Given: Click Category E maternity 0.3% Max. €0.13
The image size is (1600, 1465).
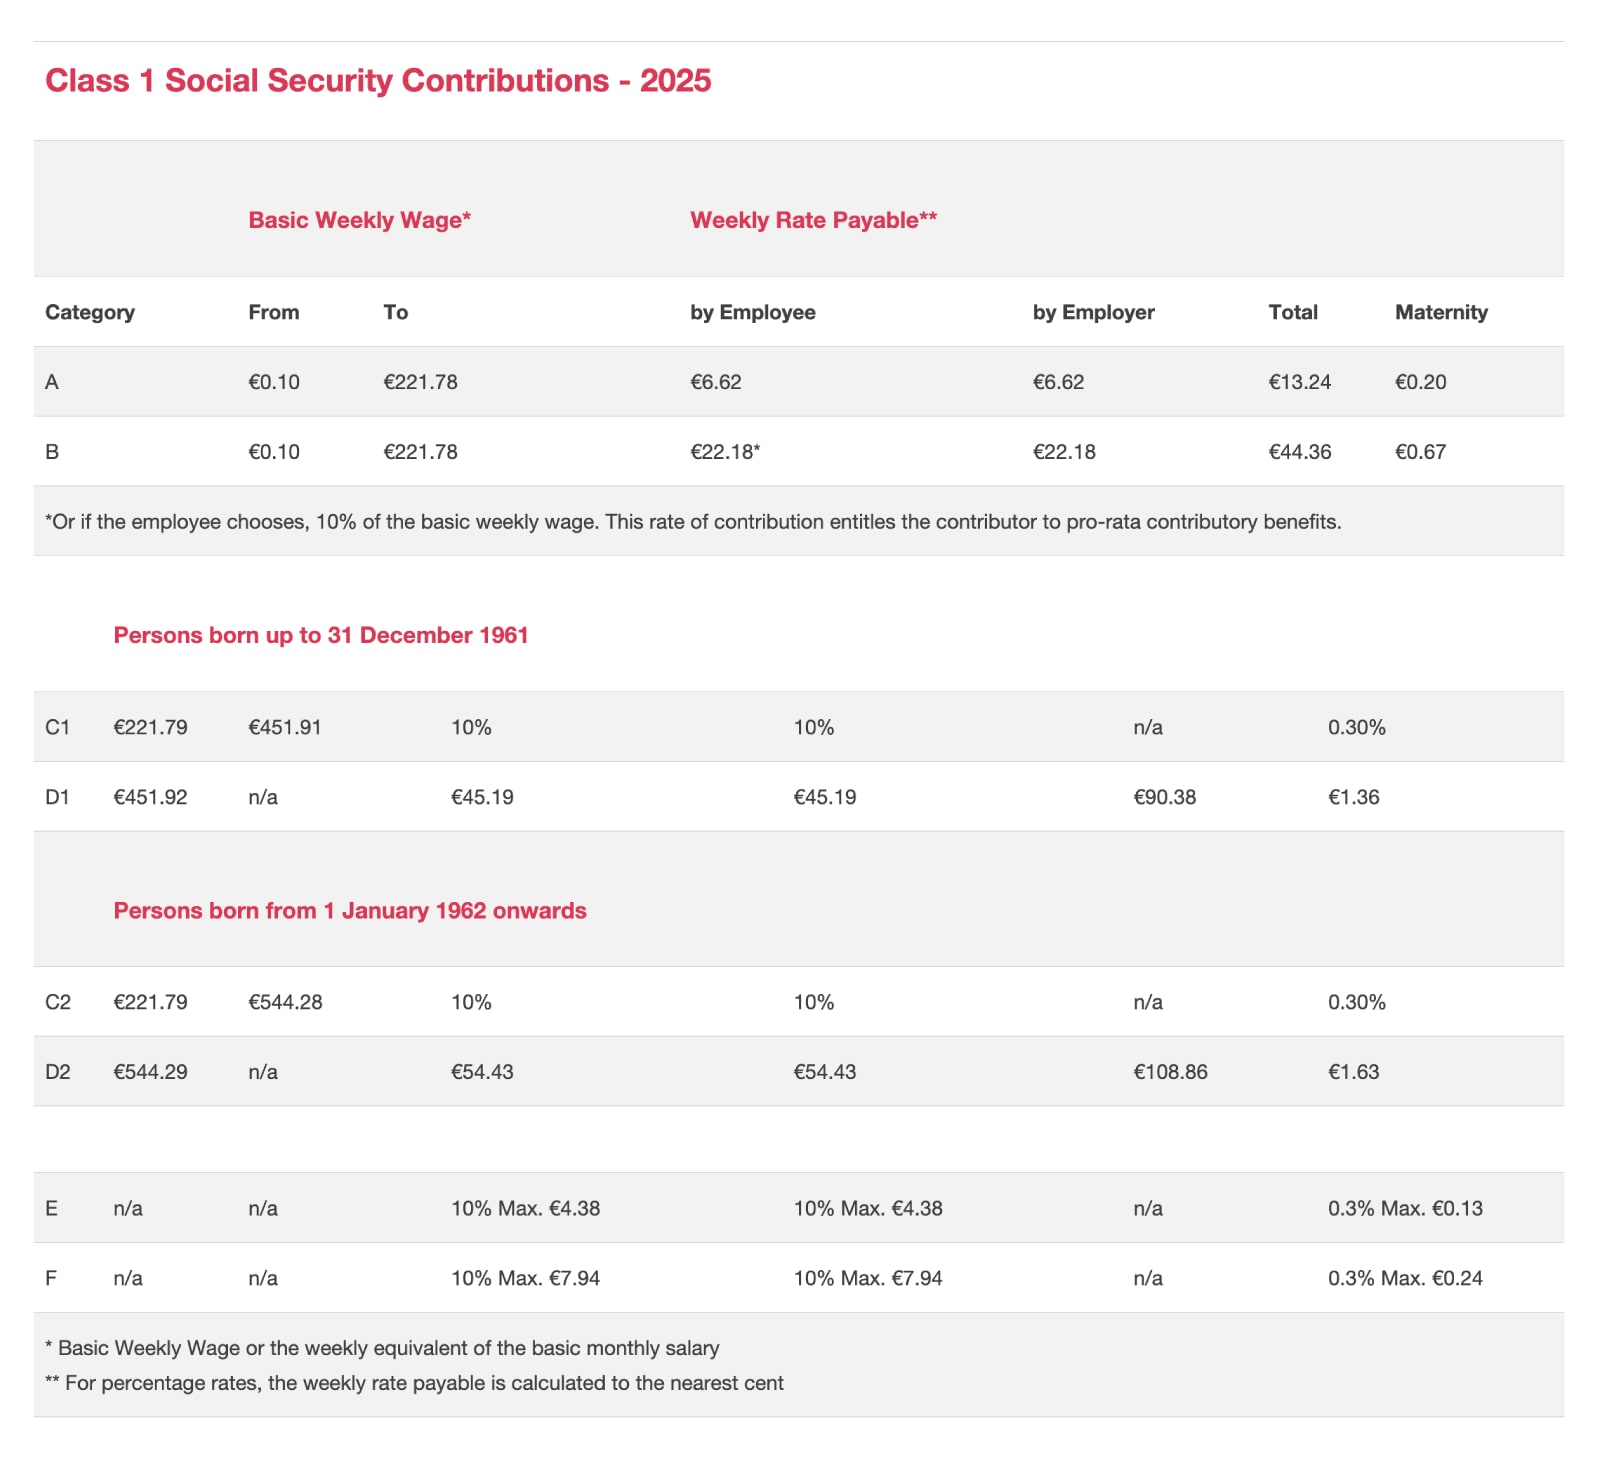Looking at the screenshot, I should 1405,1209.
